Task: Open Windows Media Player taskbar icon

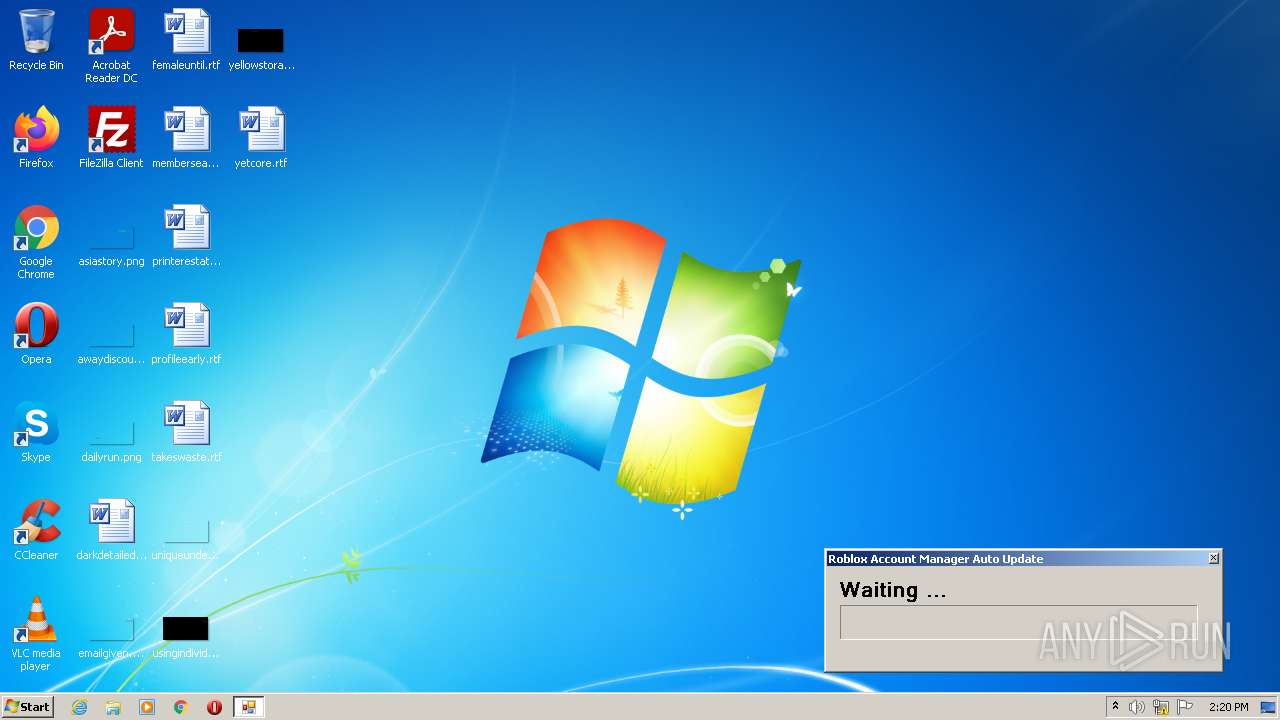Action: pyautogui.click(x=147, y=707)
